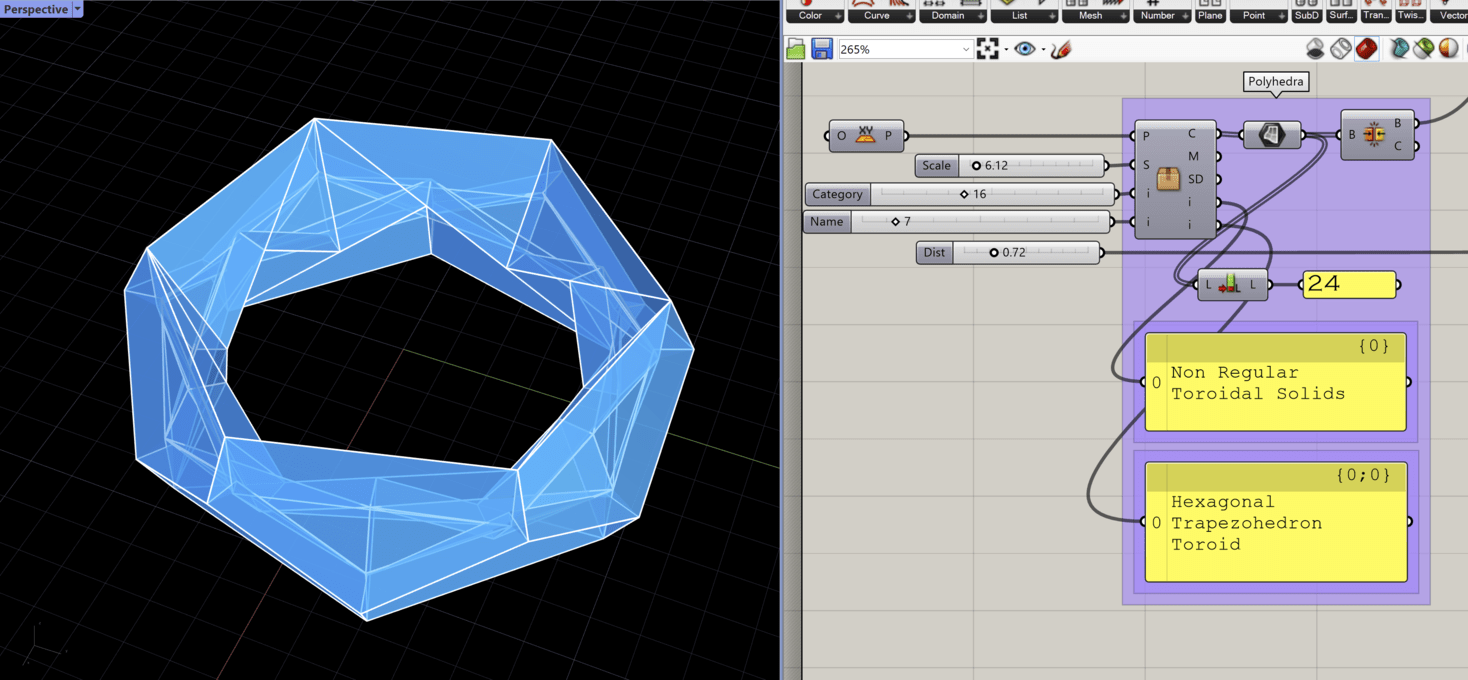Click the Polyhedra group label tooltip
The width and height of the screenshot is (1468, 680).
1276,81
